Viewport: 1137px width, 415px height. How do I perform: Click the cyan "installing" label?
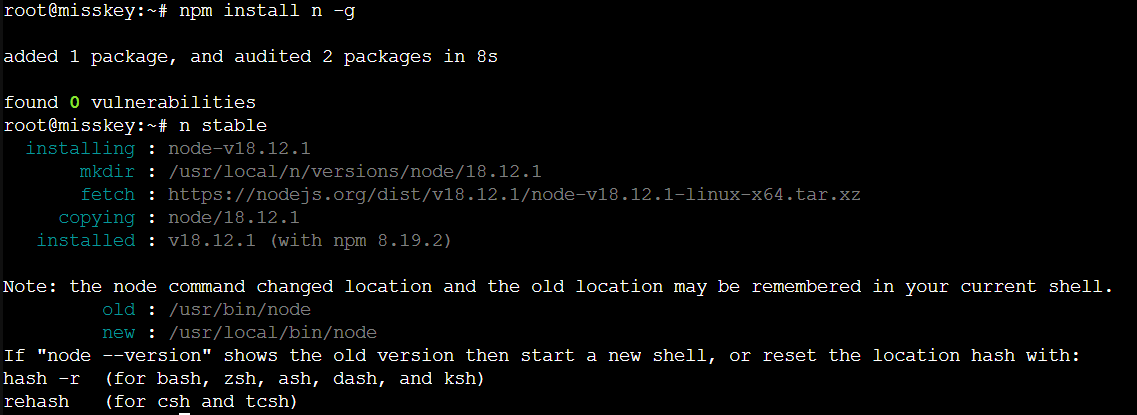pyautogui.click(x=80, y=148)
